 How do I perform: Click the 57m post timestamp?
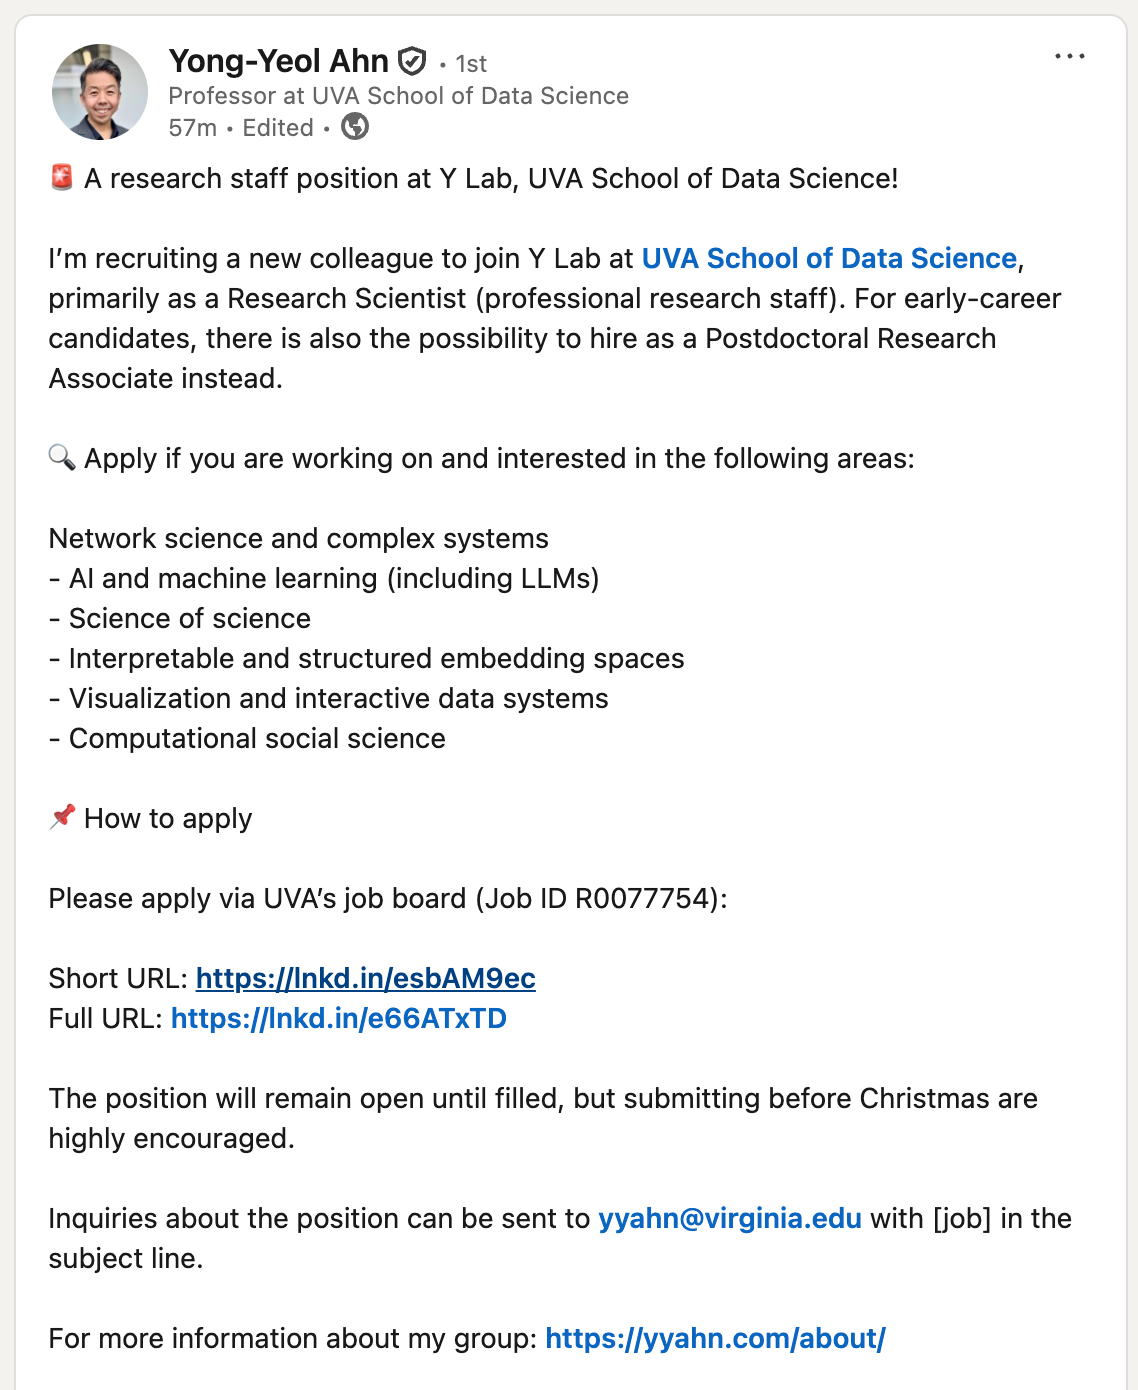tap(192, 128)
